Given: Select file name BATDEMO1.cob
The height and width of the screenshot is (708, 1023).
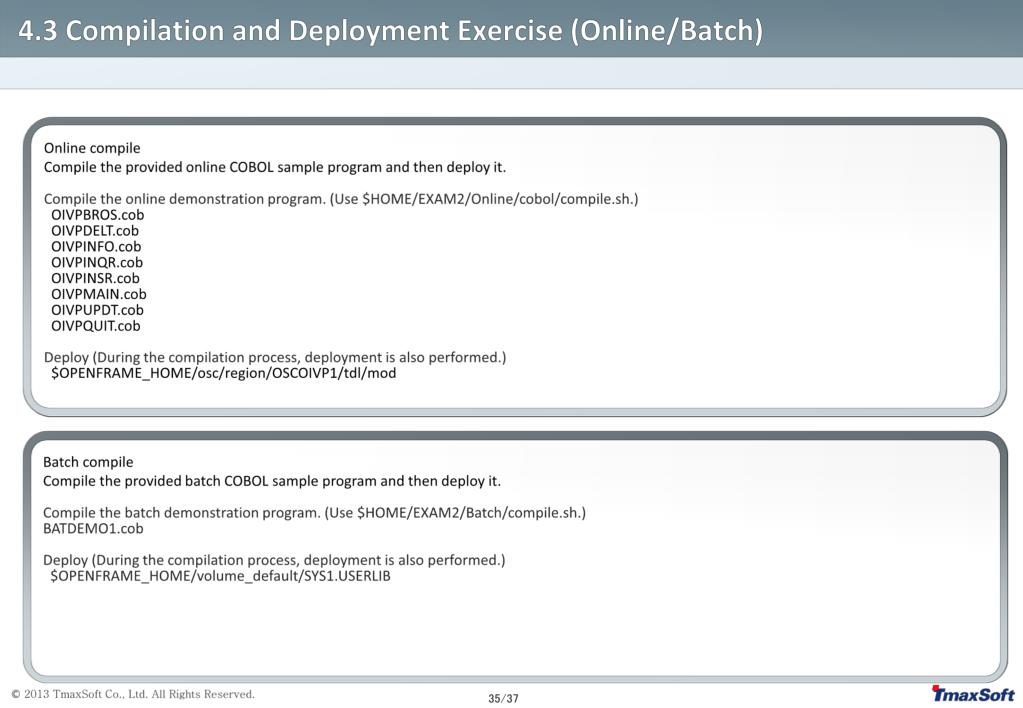Looking at the screenshot, I should tap(93, 529).
